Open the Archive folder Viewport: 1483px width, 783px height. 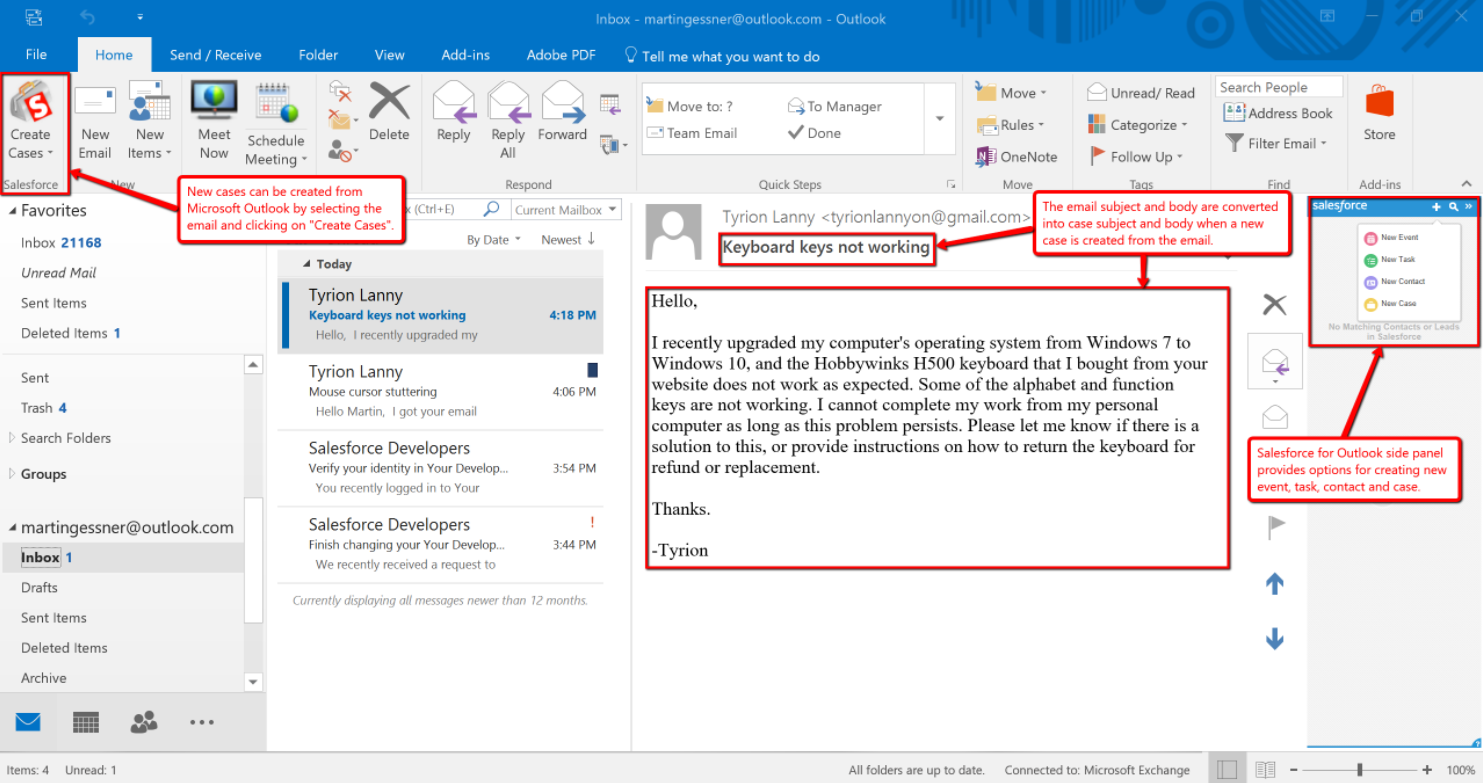point(44,678)
